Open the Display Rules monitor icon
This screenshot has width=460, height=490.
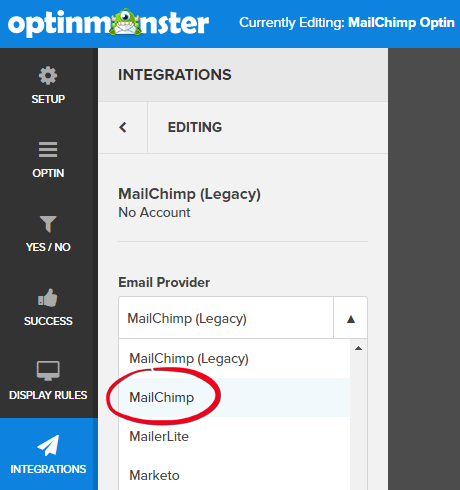coord(48,371)
